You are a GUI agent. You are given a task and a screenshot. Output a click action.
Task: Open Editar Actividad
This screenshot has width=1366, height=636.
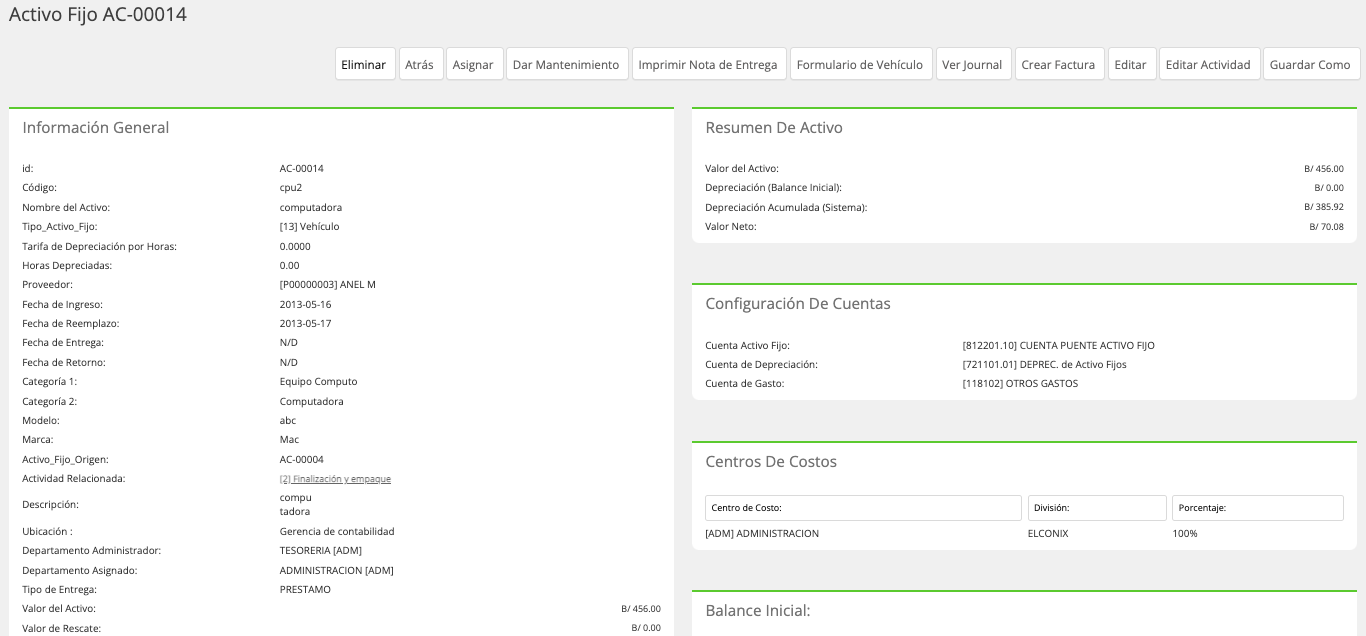click(x=1209, y=64)
